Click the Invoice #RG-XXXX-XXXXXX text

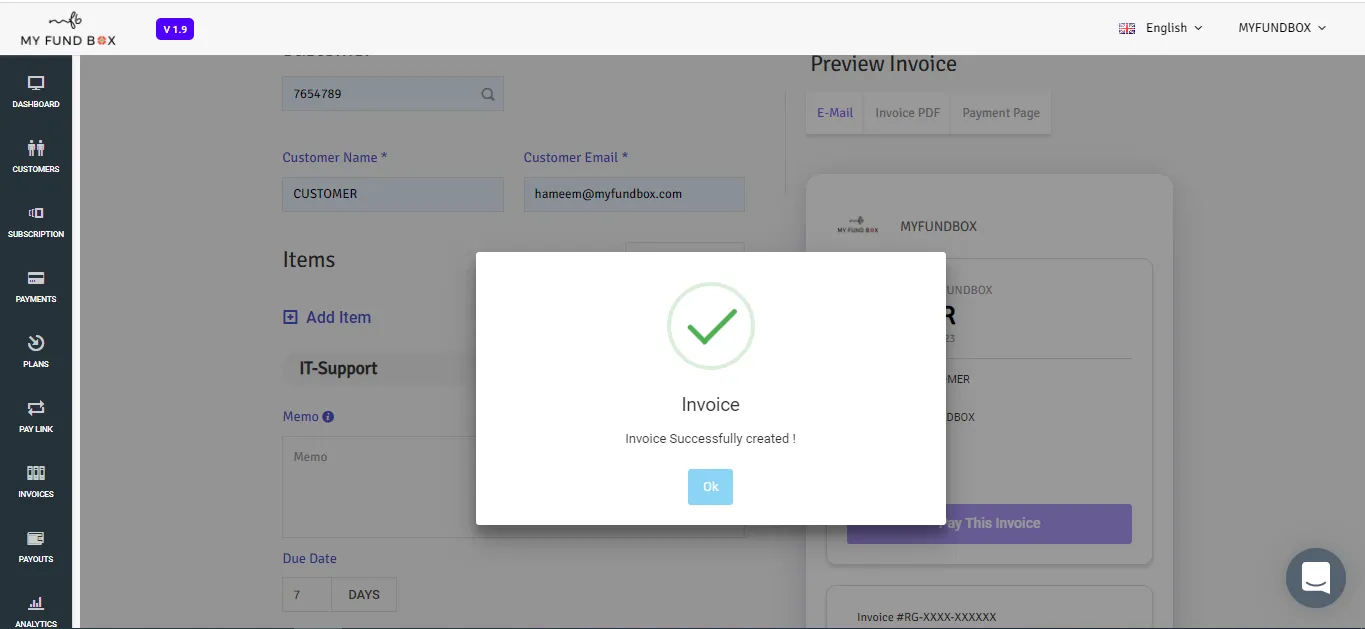point(926,617)
